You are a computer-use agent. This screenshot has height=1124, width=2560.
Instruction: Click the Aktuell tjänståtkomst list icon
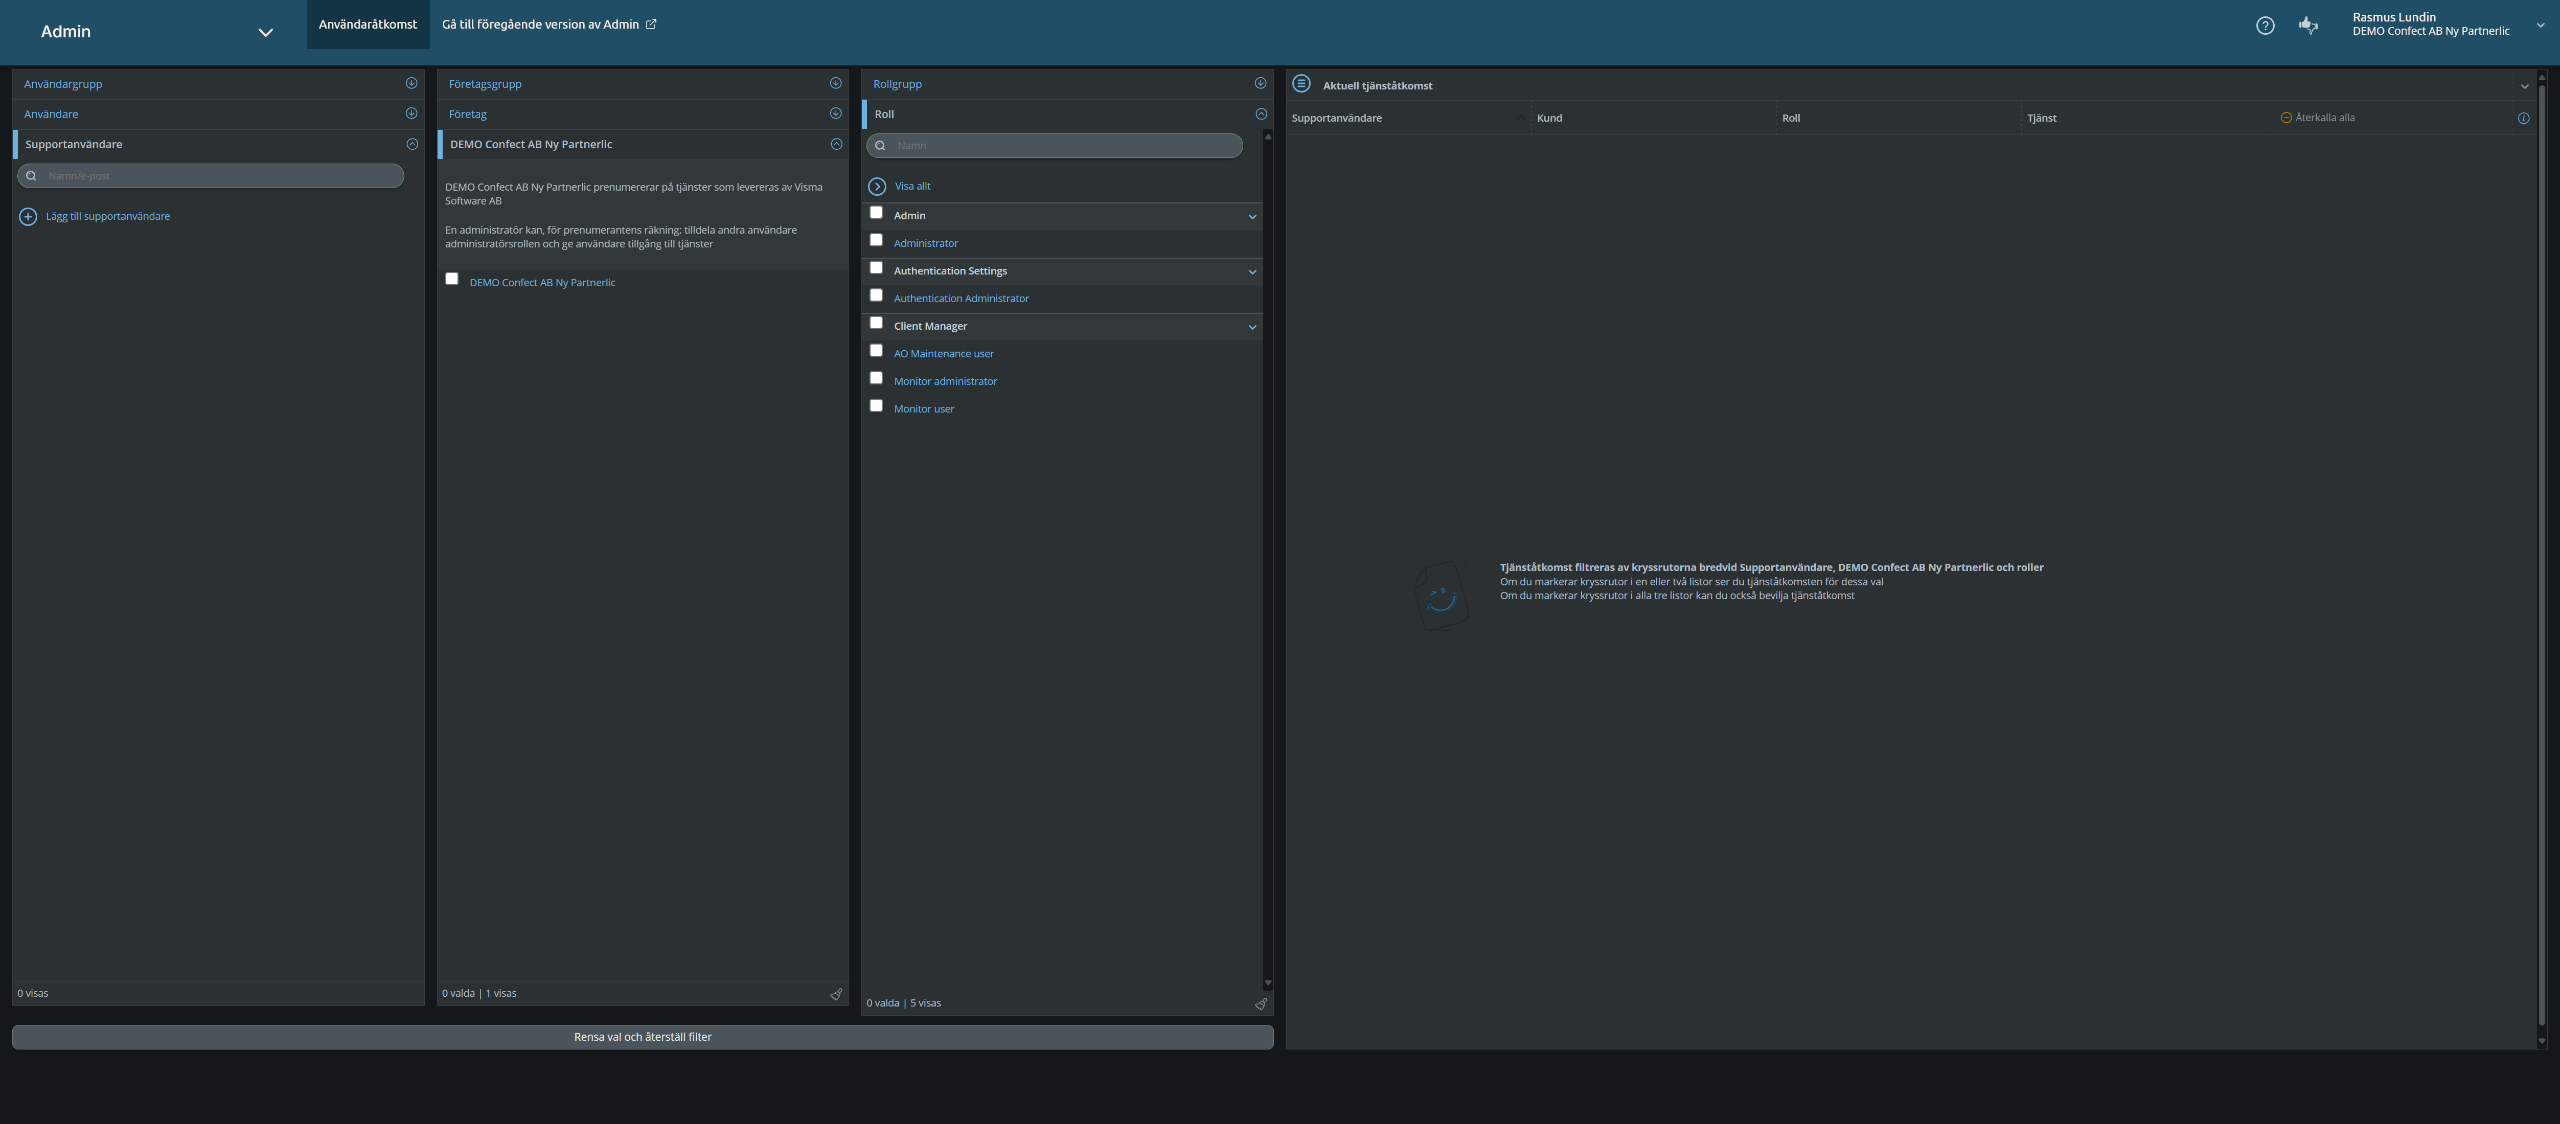(x=1301, y=84)
